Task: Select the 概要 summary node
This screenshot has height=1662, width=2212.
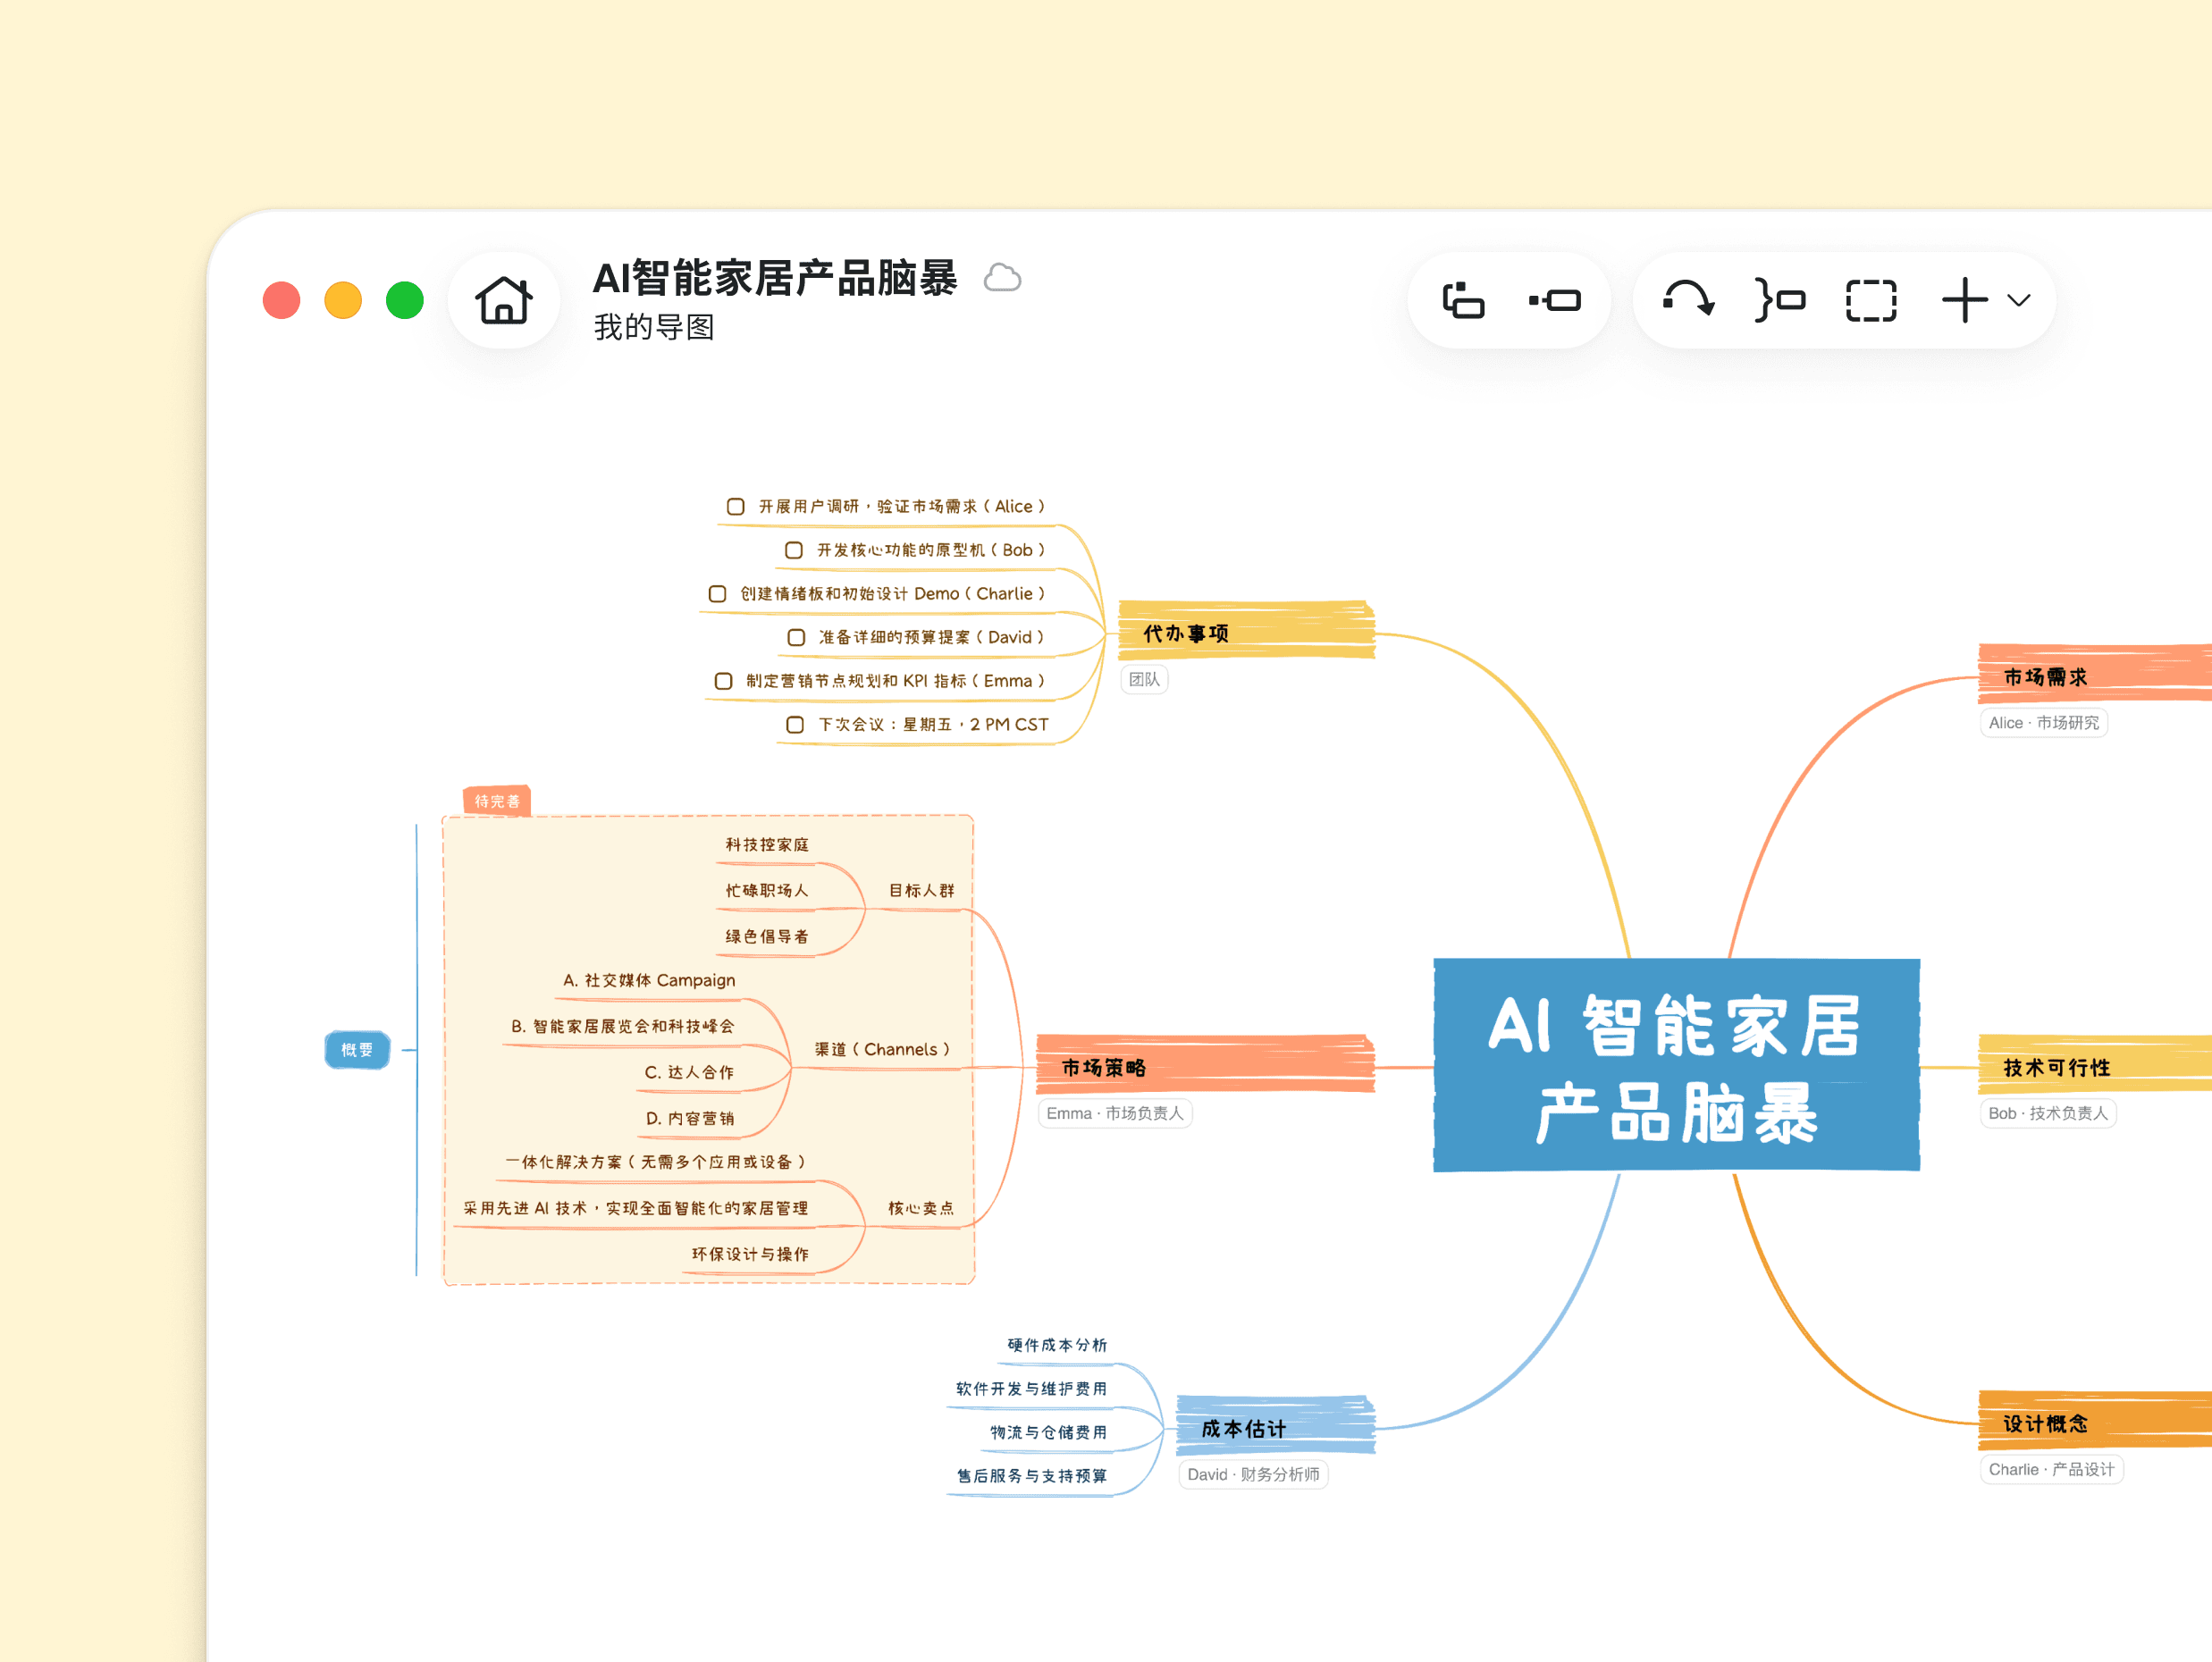Action: click(357, 1050)
